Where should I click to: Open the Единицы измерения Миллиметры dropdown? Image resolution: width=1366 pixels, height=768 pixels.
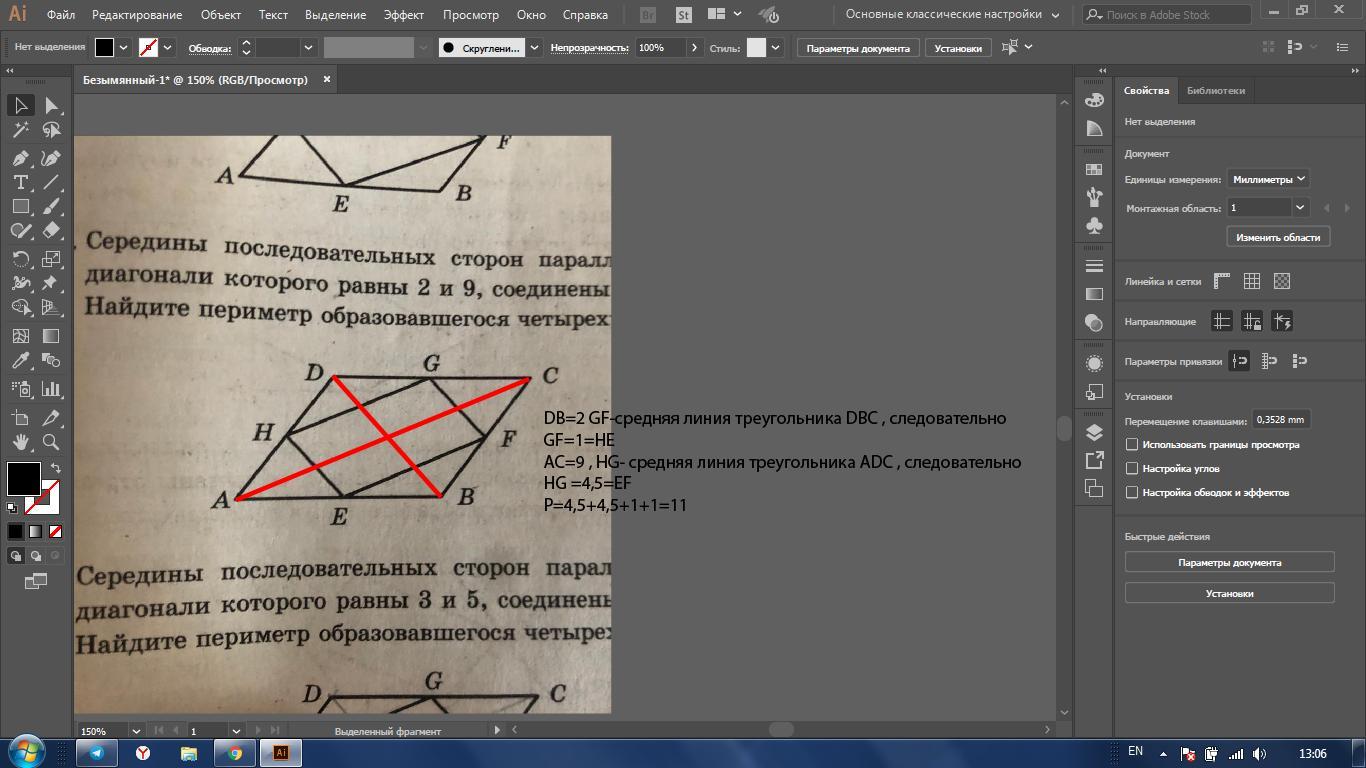tap(1269, 179)
